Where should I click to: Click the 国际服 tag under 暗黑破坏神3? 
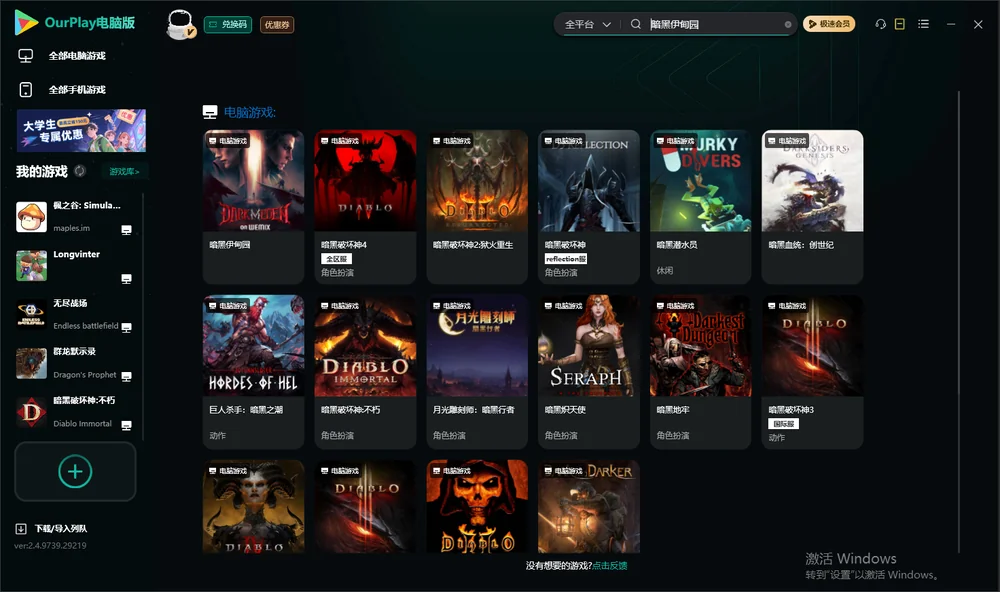(784, 424)
